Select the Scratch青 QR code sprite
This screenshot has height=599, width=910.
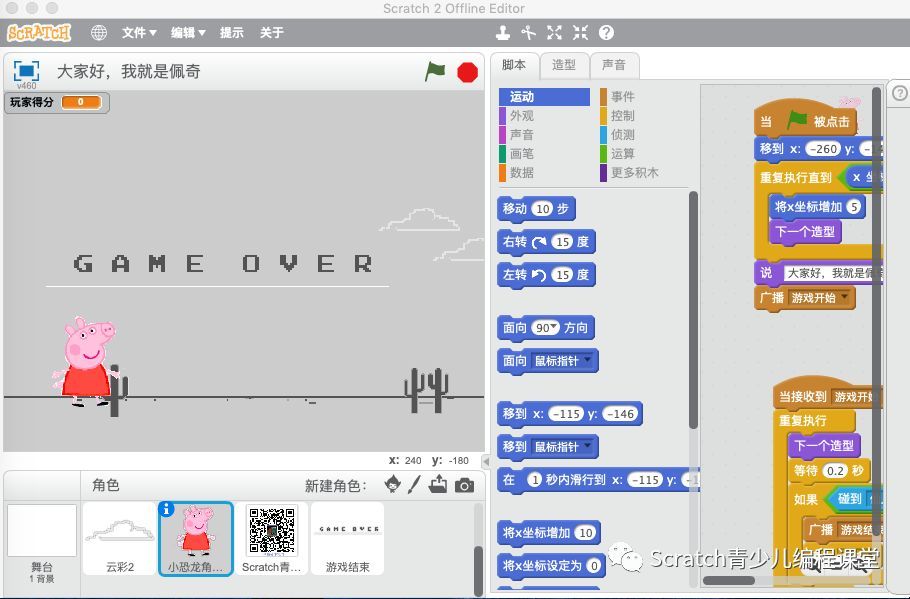tap(272, 539)
